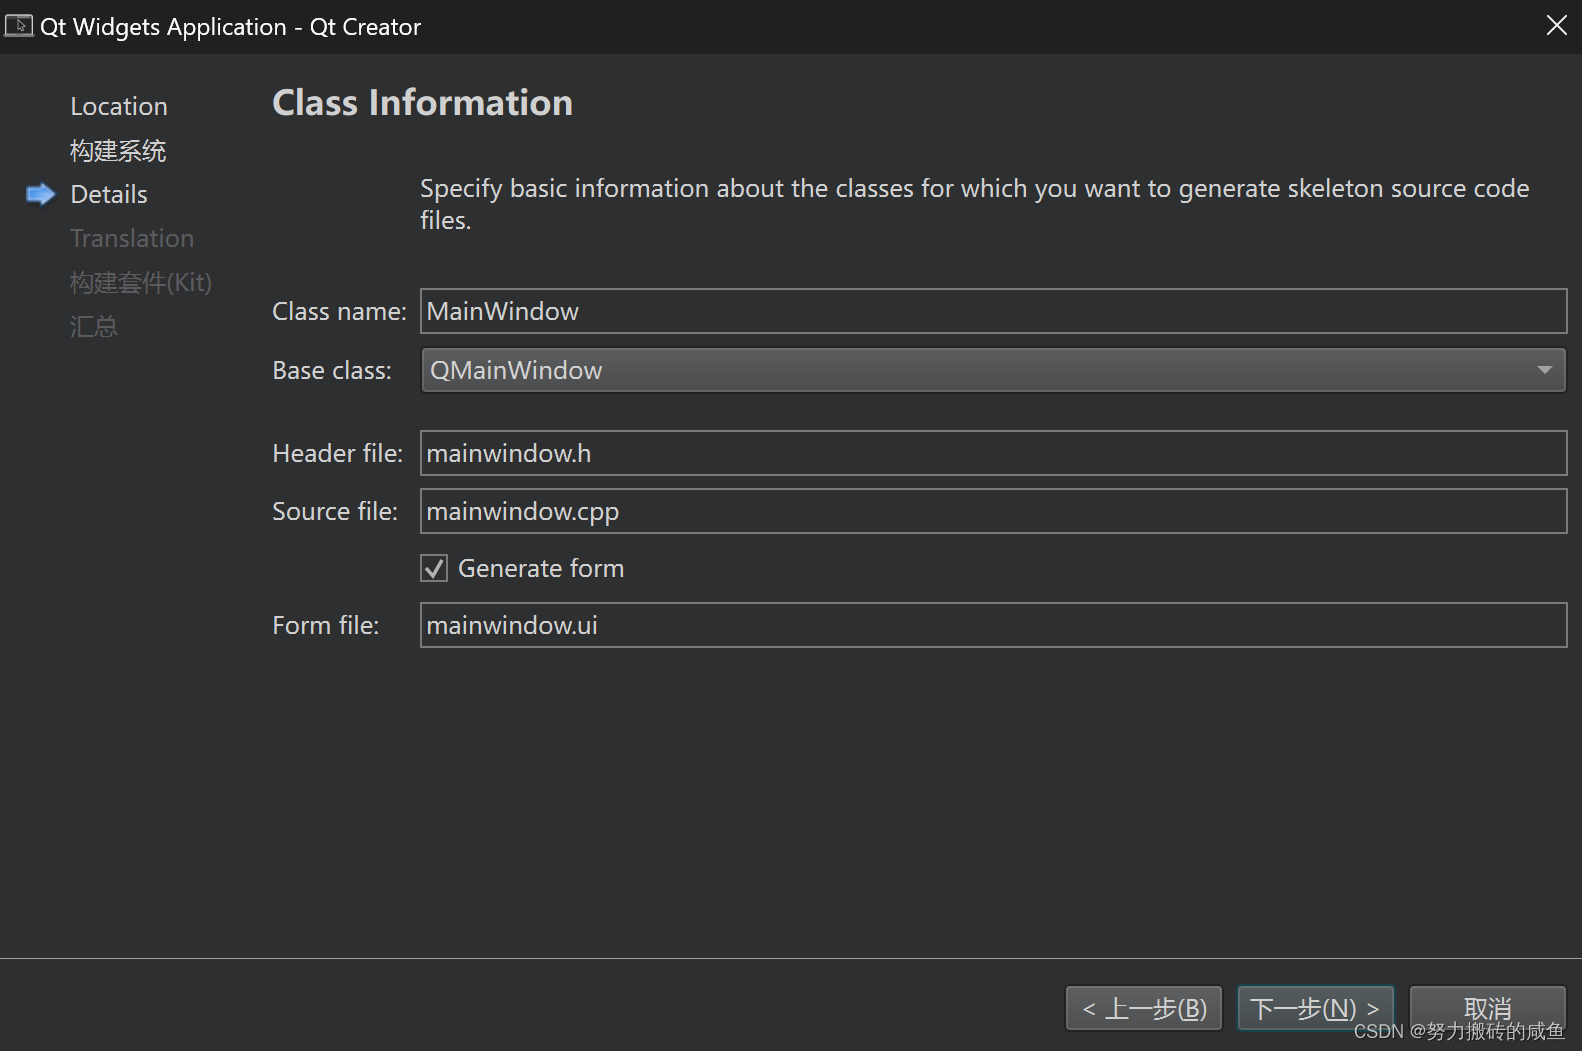Viewport: 1582px width, 1051px height.
Task: Select the Location step in sidebar
Action: tap(119, 106)
